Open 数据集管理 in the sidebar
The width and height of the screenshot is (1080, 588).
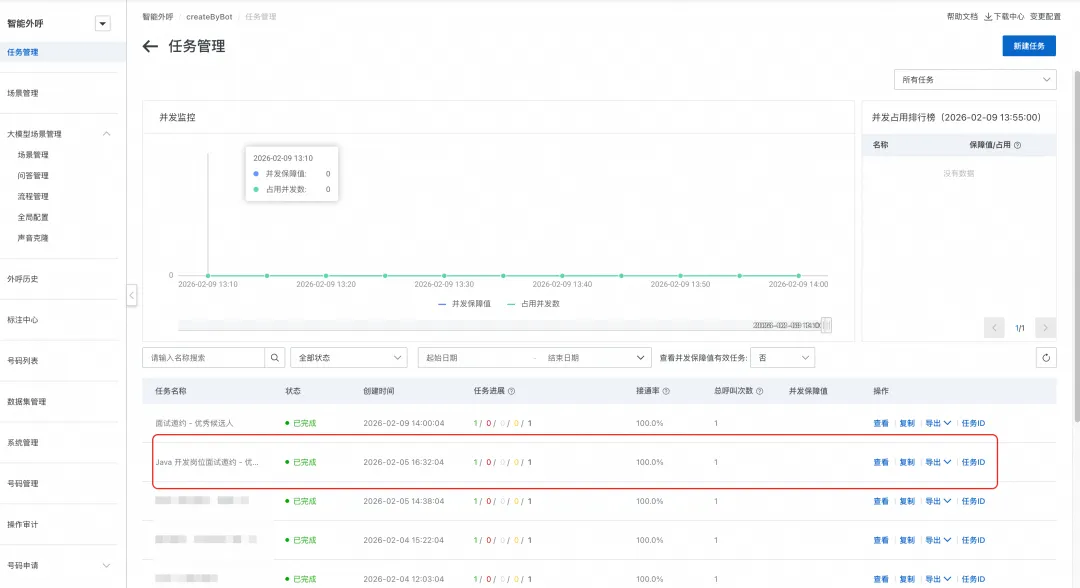(x=27, y=402)
